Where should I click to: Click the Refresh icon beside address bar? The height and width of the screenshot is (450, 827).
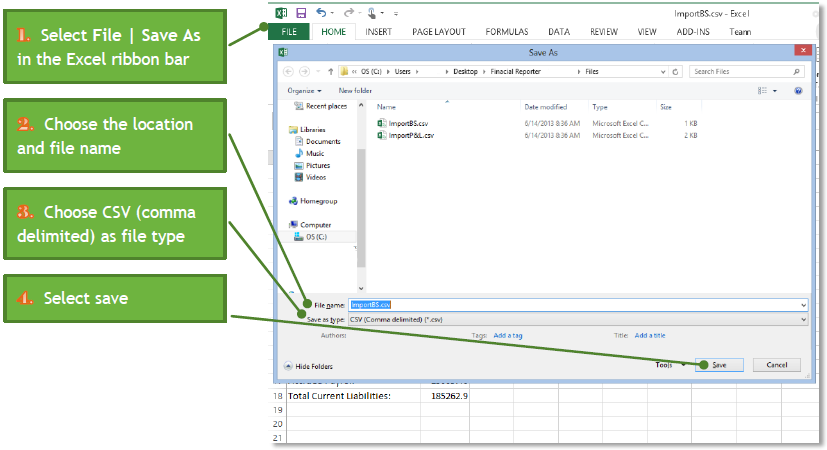click(675, 71)
